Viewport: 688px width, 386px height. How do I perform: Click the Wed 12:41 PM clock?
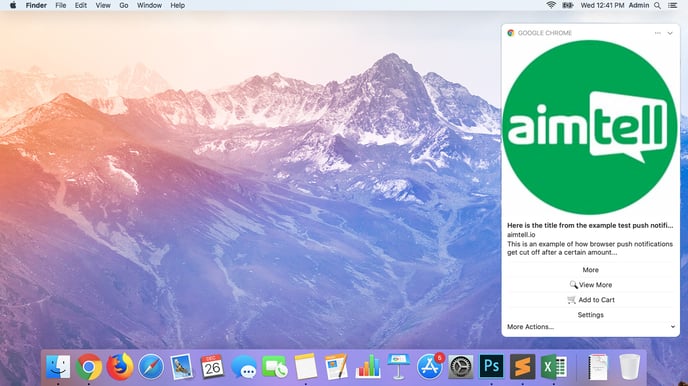click(x=602, y=5)
